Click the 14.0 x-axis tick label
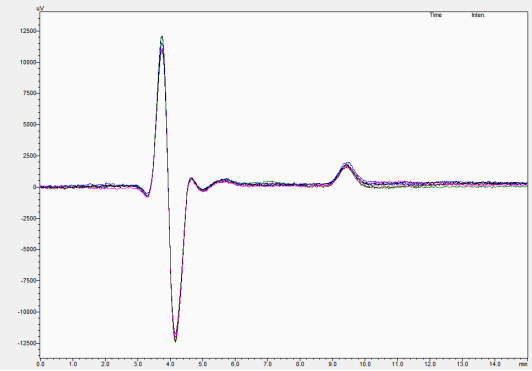The image size is (532, 371). click(x=495, y=364)
